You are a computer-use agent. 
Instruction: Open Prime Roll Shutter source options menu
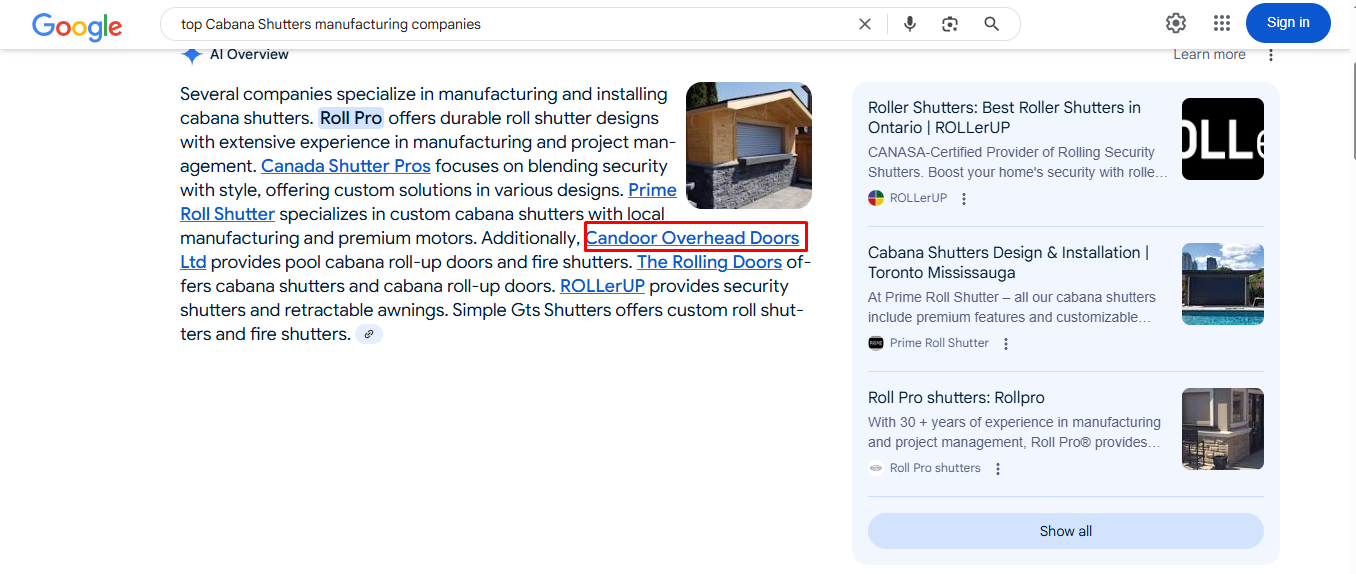pyautogui.click(x=1006, y=344)
